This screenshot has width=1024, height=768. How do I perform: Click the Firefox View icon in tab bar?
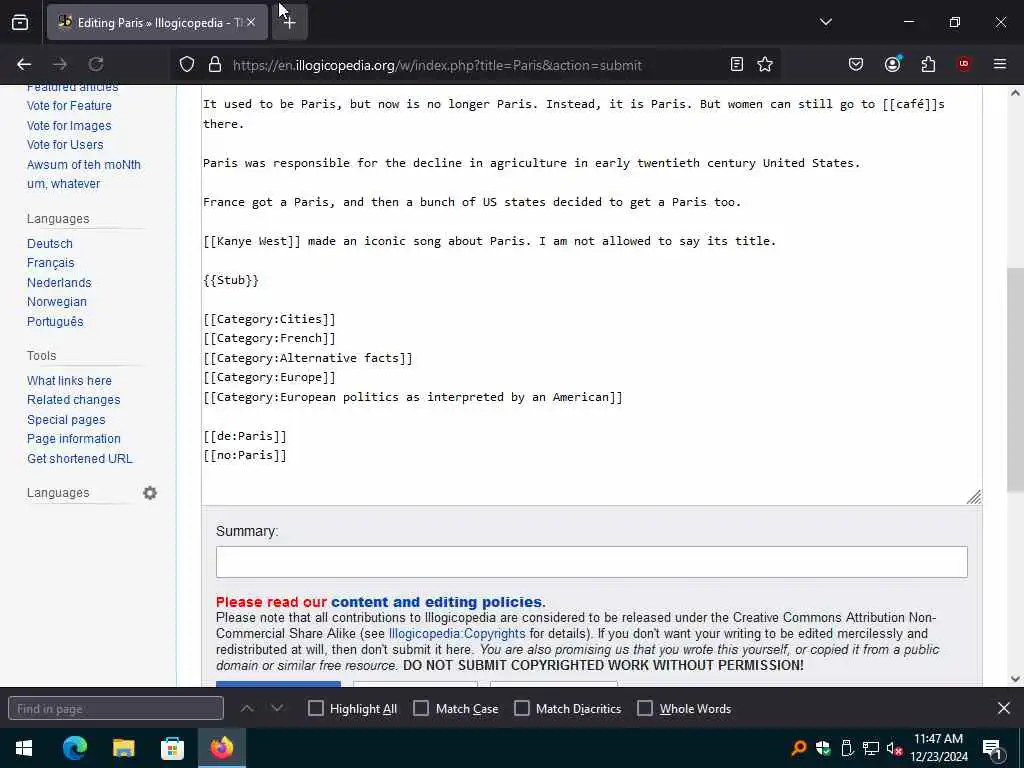(x=20, y=22)
